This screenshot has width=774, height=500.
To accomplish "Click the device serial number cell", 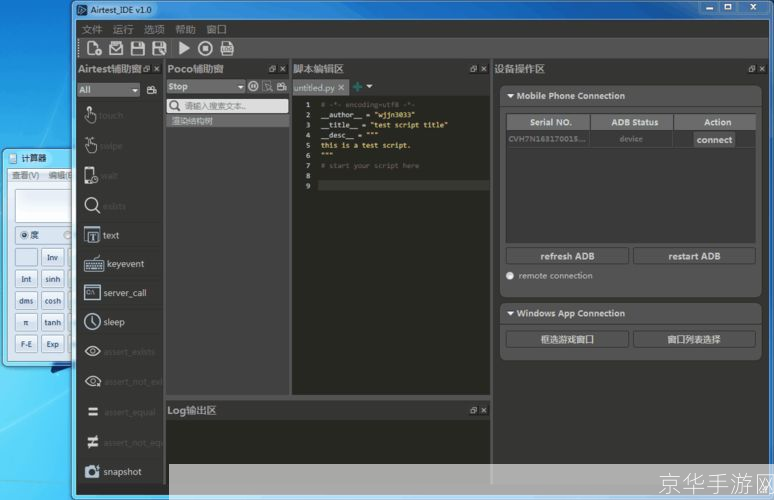I will click(x=547, y=139).
